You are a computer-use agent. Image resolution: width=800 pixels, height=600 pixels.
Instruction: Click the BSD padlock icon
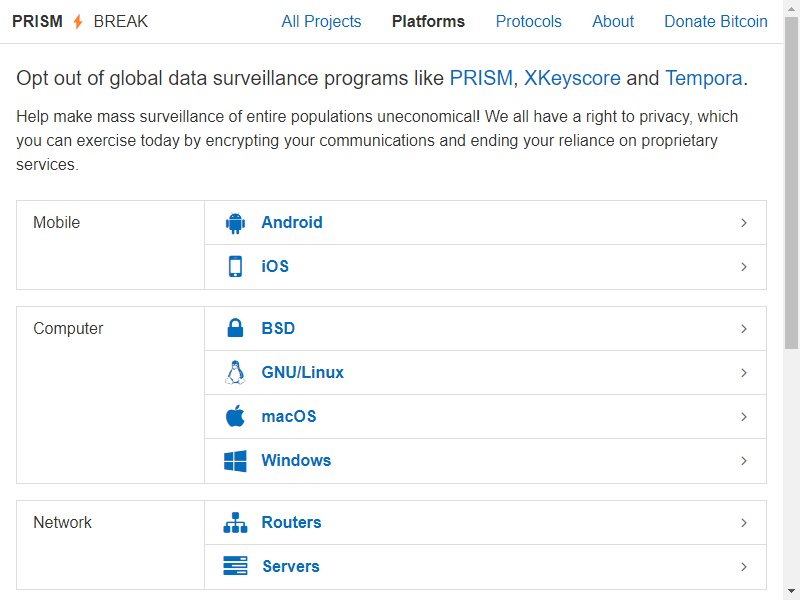(235, 328)
